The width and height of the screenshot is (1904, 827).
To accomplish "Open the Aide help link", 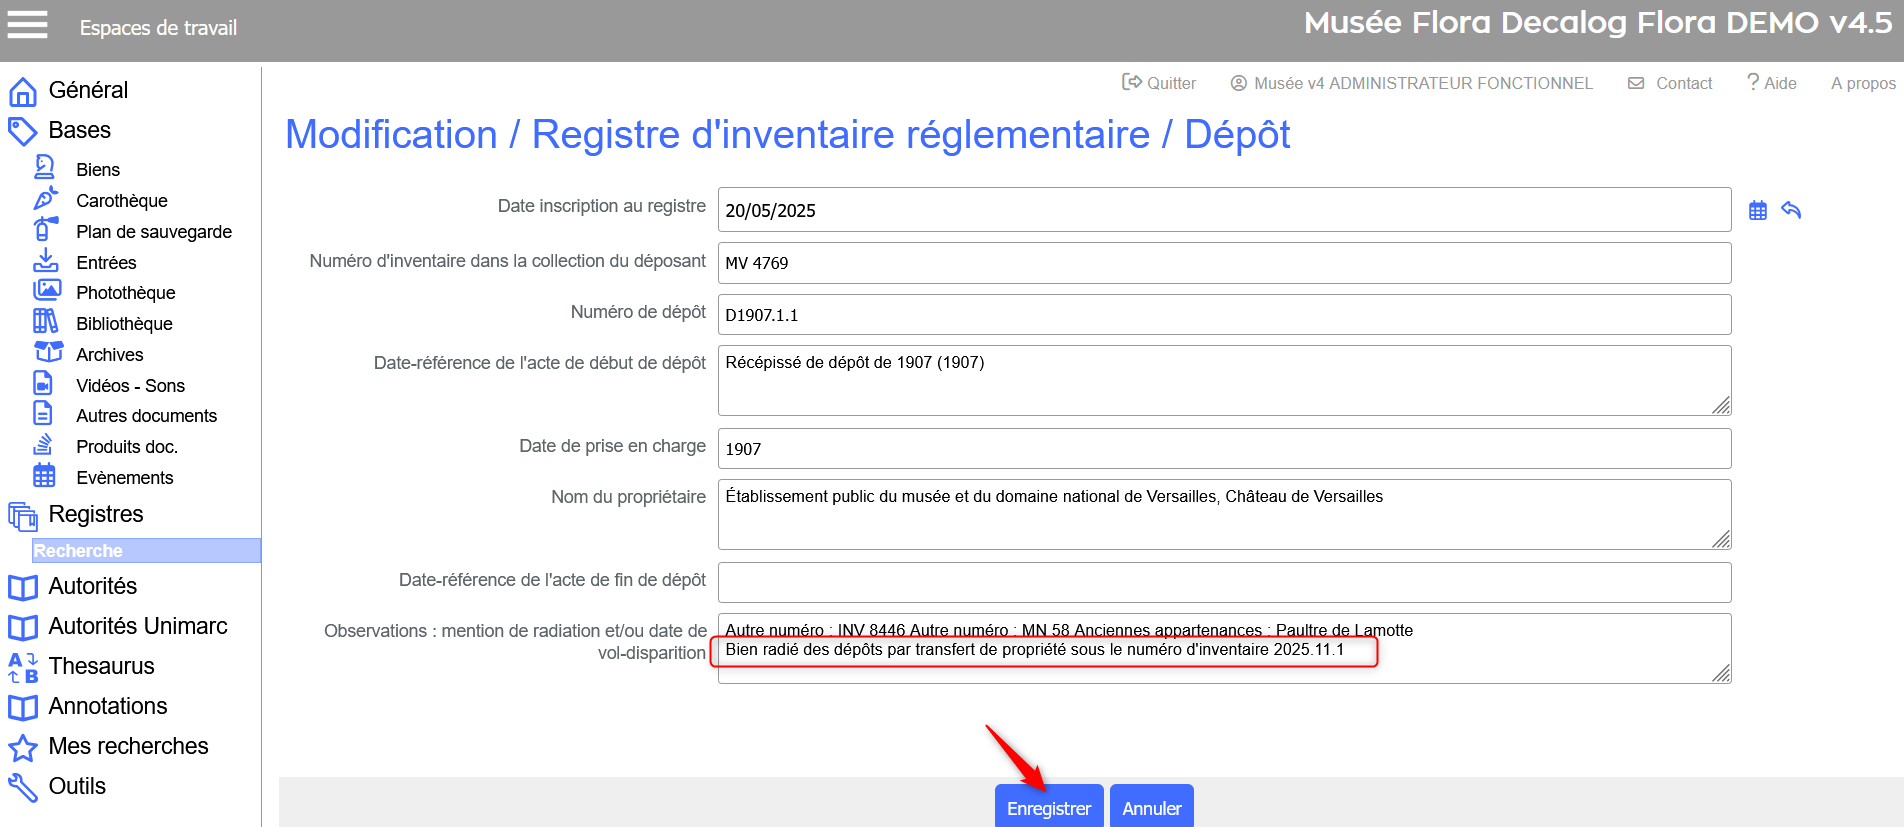I will [x=1771, y=83].
